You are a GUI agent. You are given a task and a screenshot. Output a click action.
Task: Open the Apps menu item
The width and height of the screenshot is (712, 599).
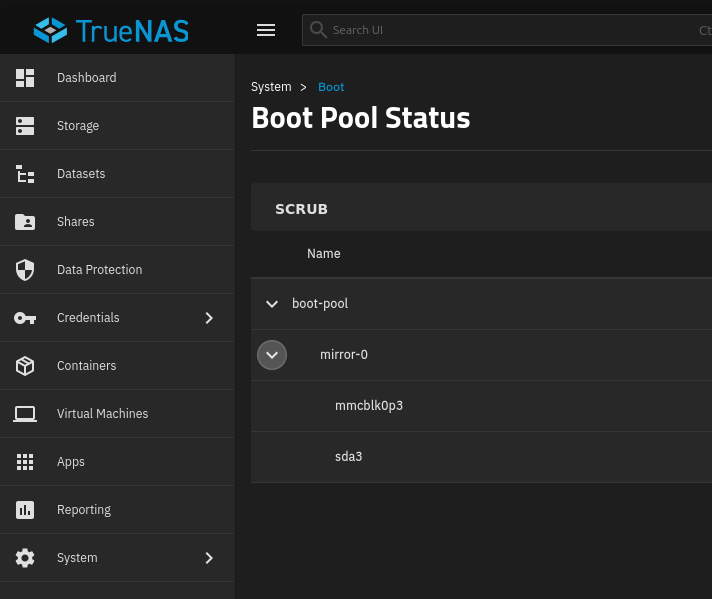click(70, 462)
